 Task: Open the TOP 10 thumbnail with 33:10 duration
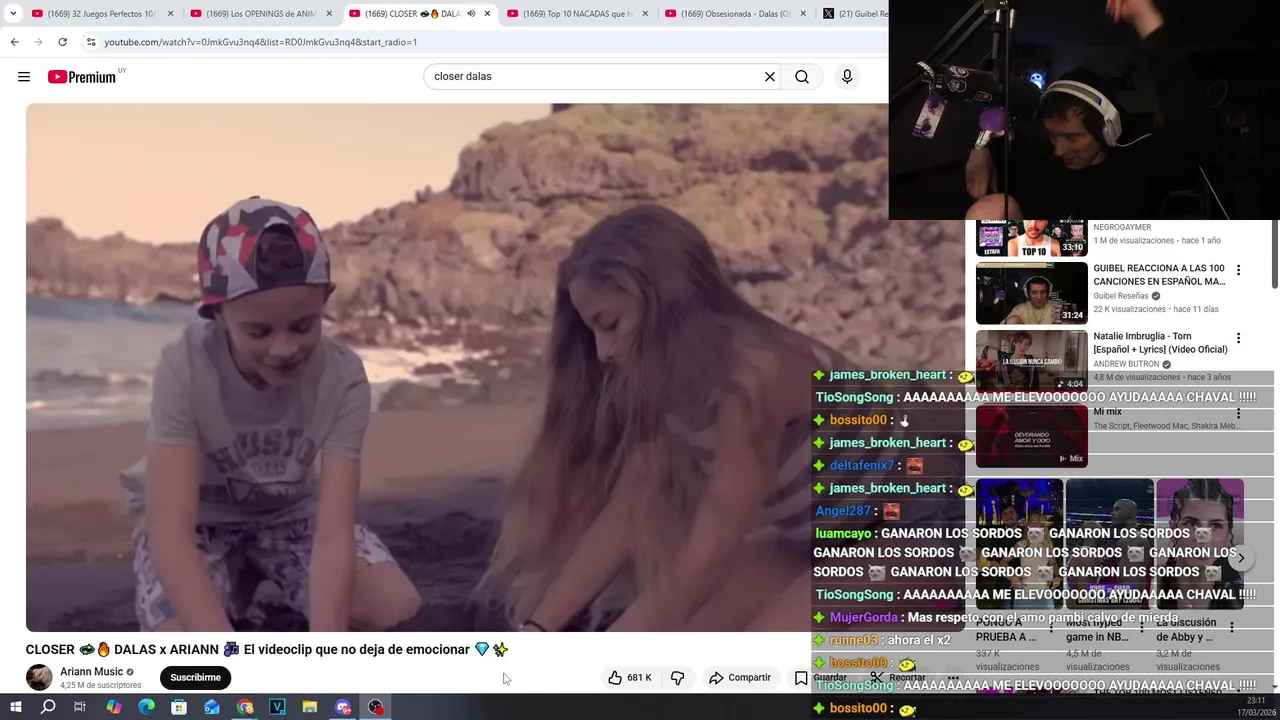pos(1031,238)
